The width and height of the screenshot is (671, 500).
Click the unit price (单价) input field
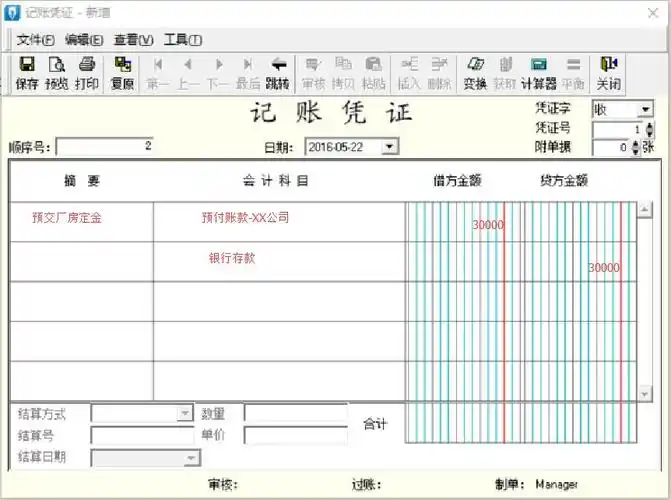[x=296, y=436]
